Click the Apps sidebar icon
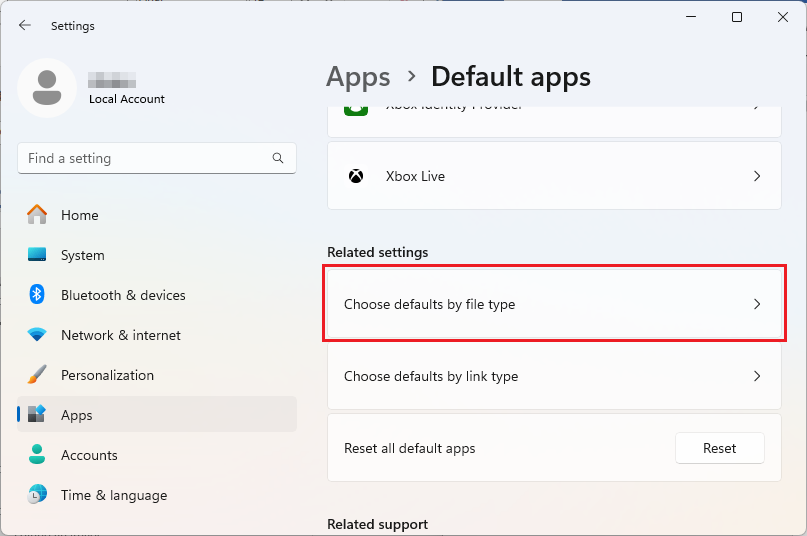Viewport: 807px width, 536px height. 37,414
